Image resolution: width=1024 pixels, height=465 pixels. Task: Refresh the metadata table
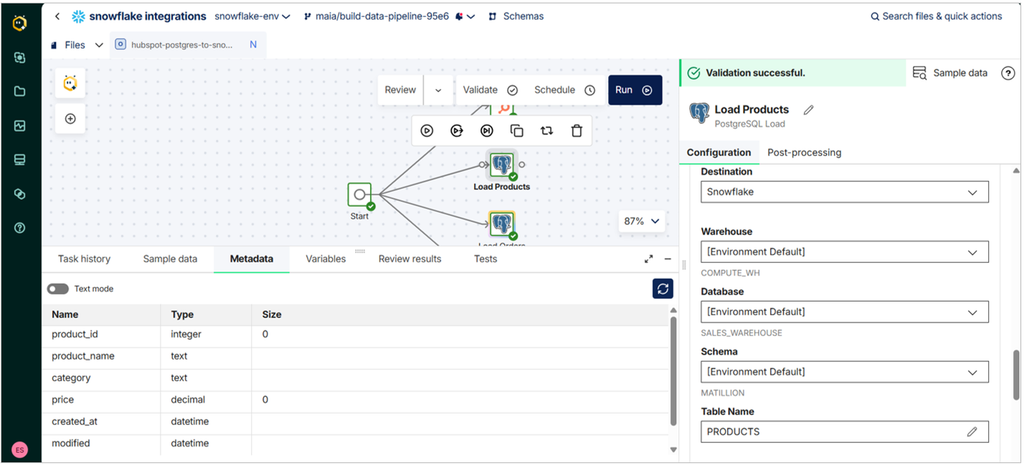pyautogui.click(x=663, y=289)
